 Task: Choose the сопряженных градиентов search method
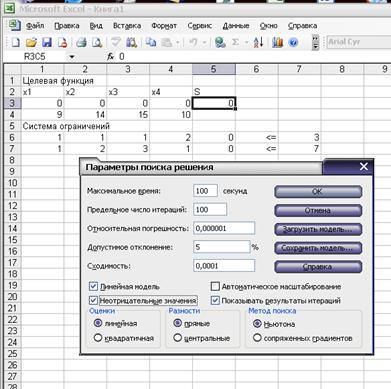point(257,338)
